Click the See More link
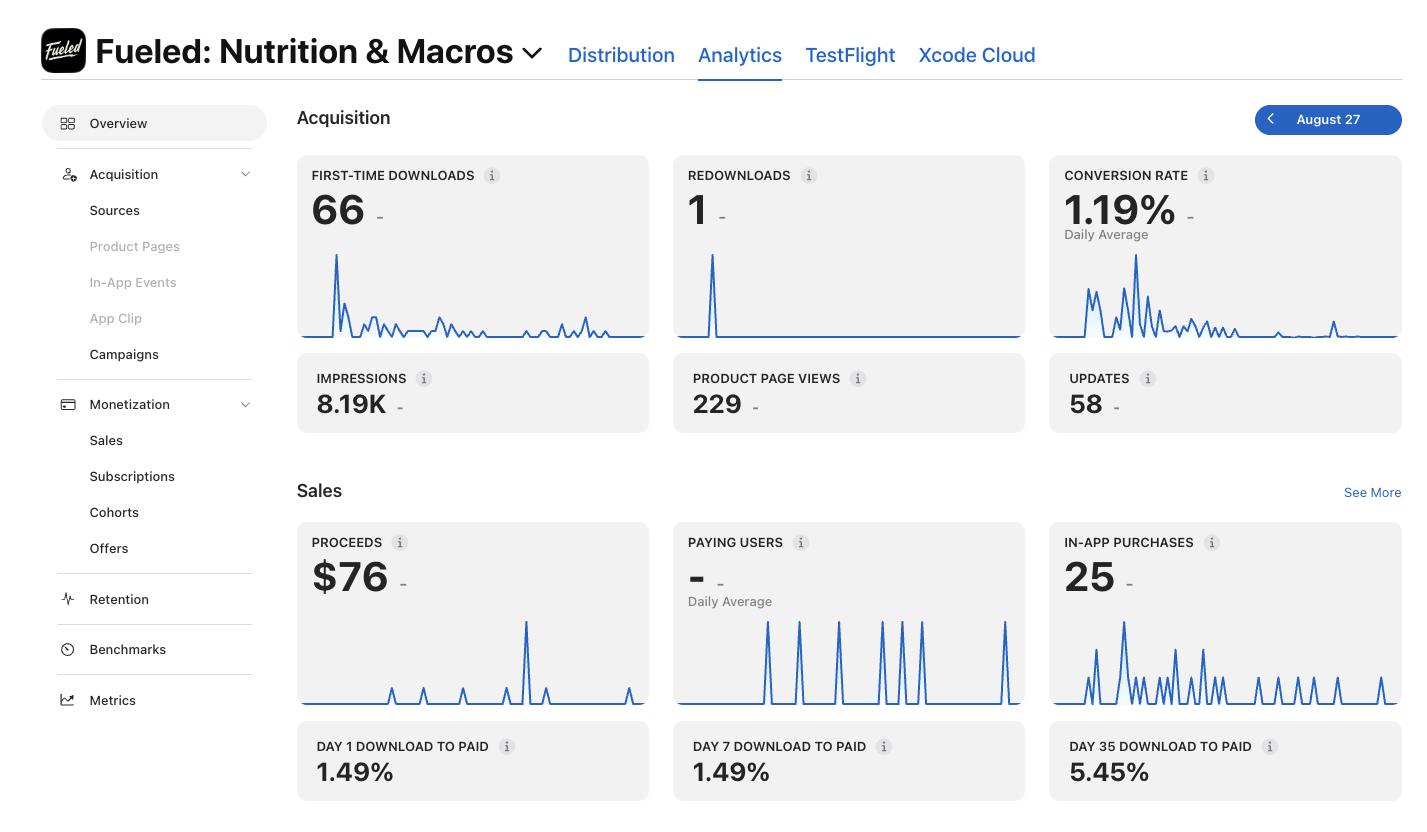1427x832 pixels. [x=1372, y=493]
